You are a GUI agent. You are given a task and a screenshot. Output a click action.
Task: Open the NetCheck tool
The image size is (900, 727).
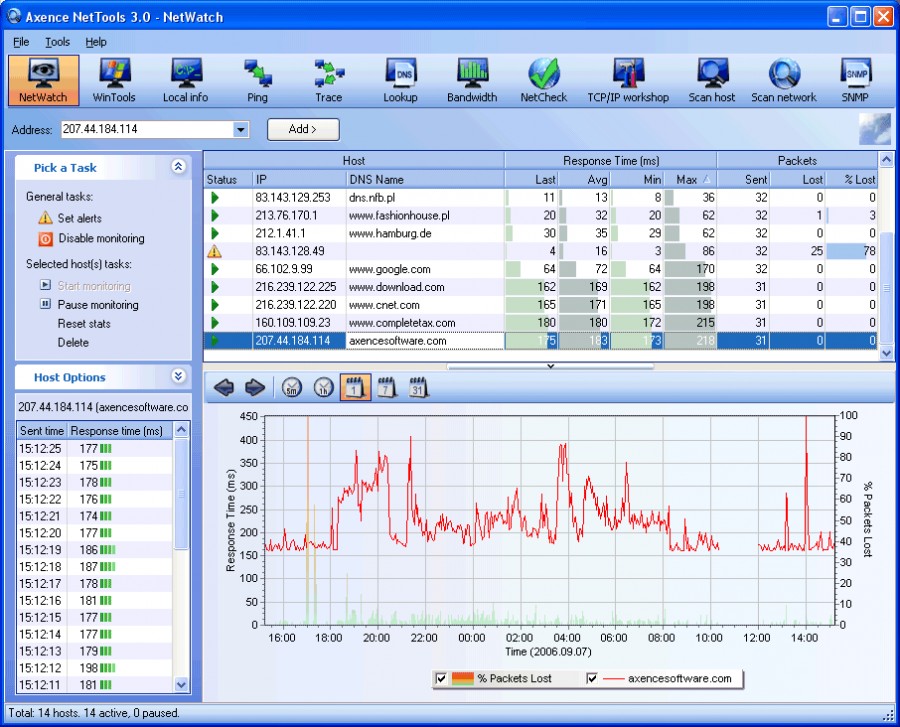(x=543, y=80)
